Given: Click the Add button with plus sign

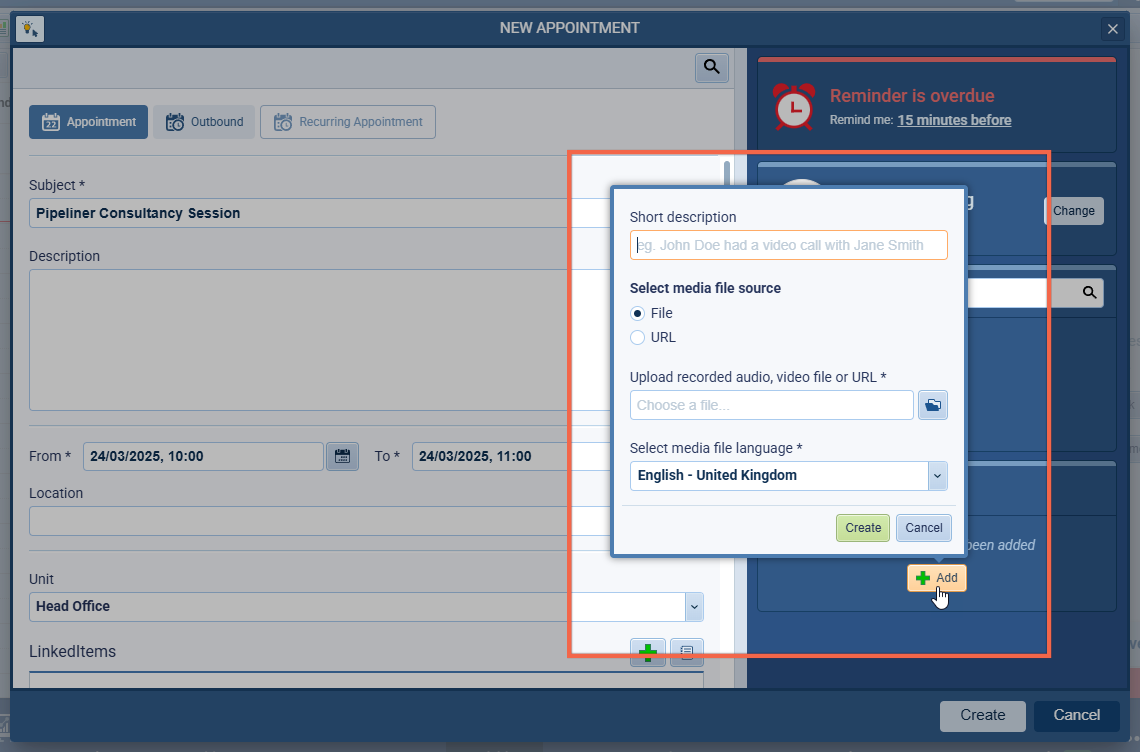Looking at the screenshot, I should tap(937, 578).
